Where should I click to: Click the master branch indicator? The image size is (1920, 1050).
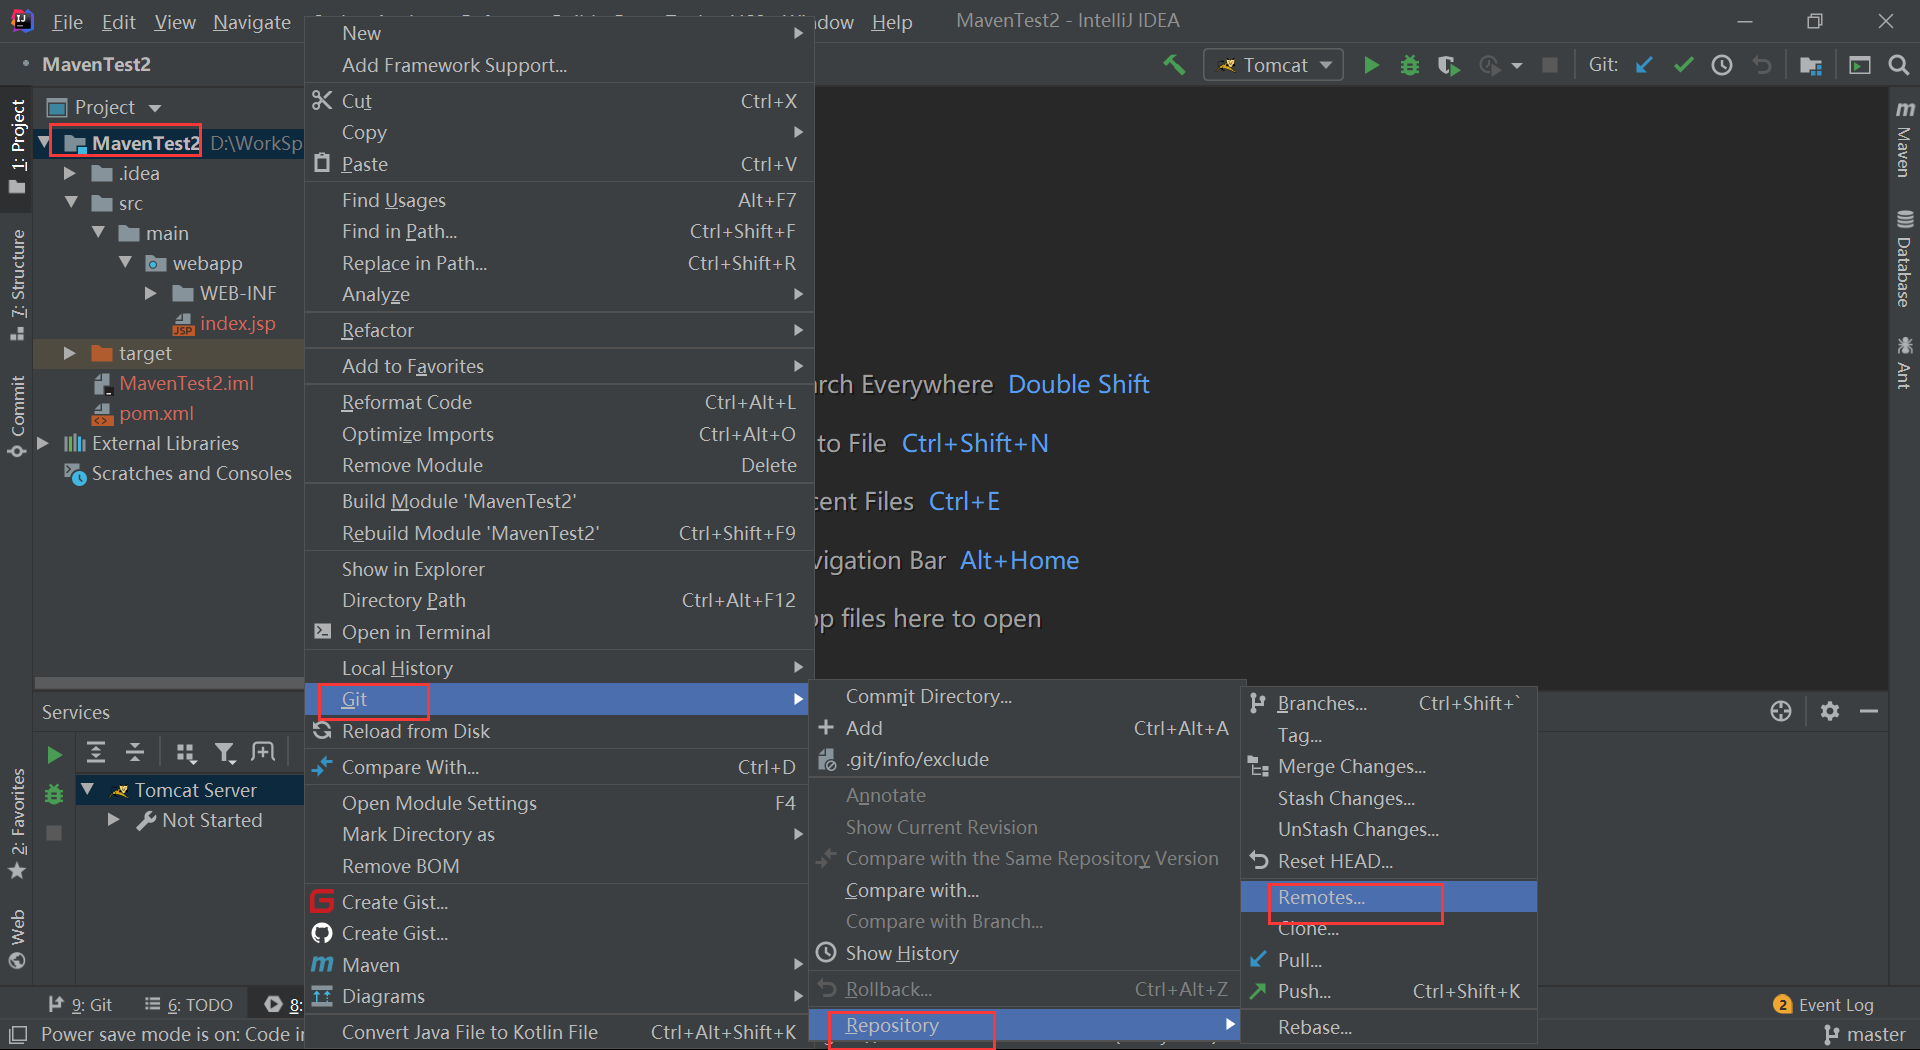(x=1865, y=1035)
